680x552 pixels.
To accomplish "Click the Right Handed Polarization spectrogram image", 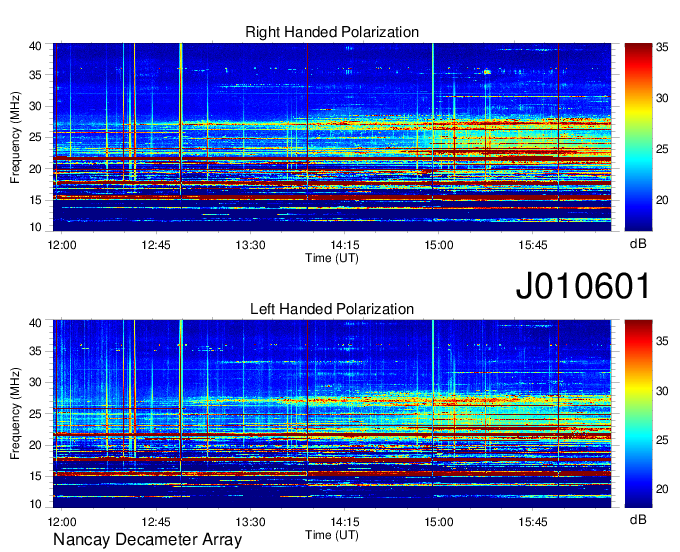I will click(x=332, y=137).
